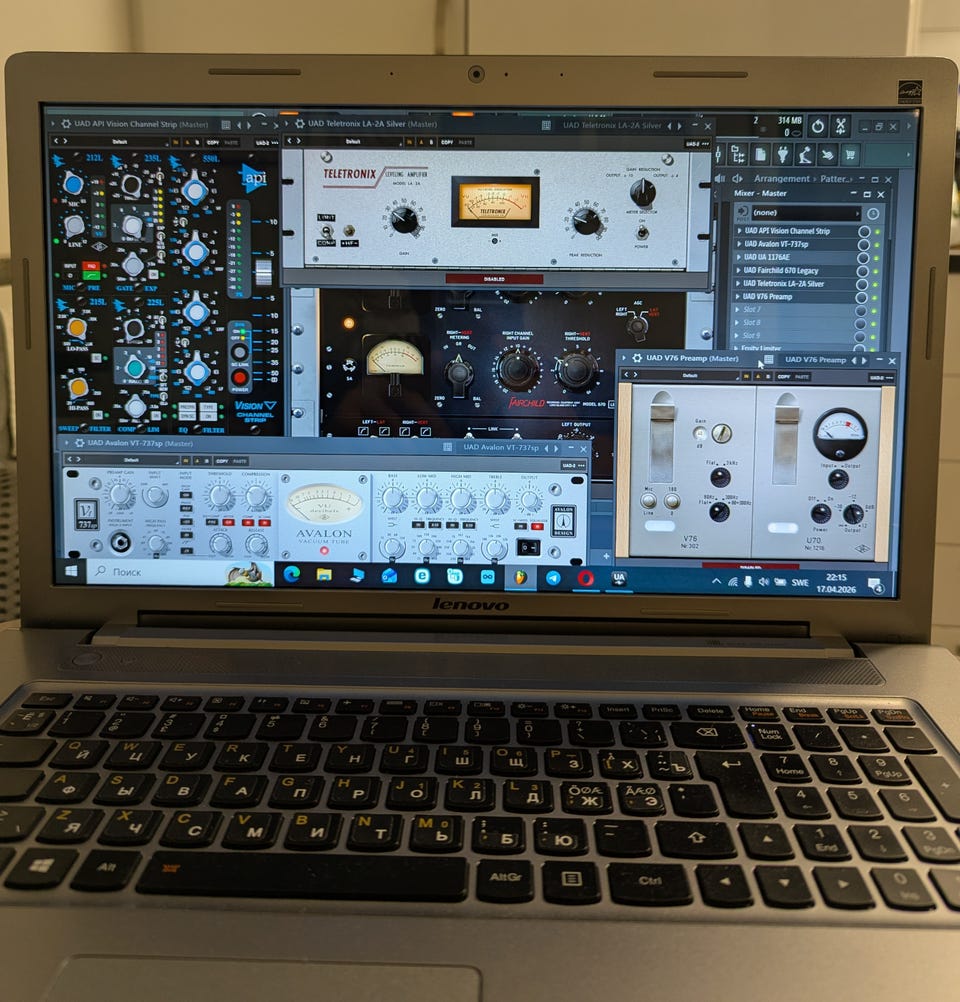960x1002 pixels.
Task: Toggle the Avalon VT-737sp black power rocker switch
Action: pos(527,548)
